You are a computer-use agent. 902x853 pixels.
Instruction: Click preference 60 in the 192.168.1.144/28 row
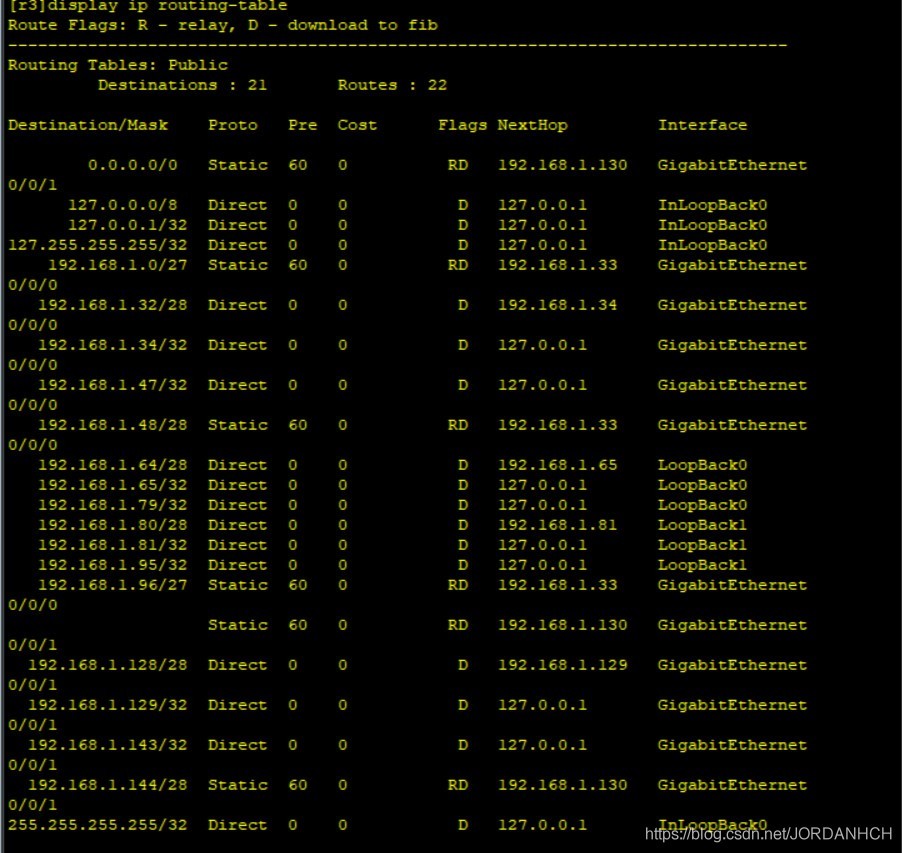point(297,785)
